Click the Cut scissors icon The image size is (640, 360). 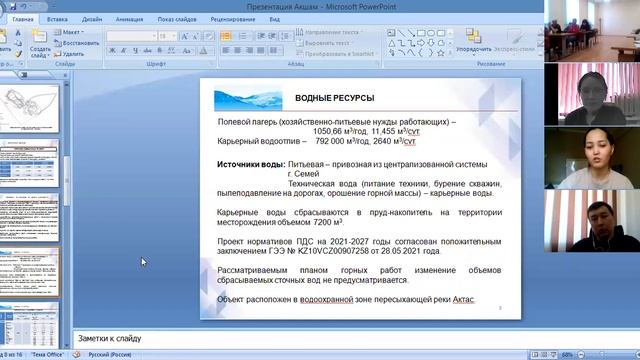click(x=18, y=33)
